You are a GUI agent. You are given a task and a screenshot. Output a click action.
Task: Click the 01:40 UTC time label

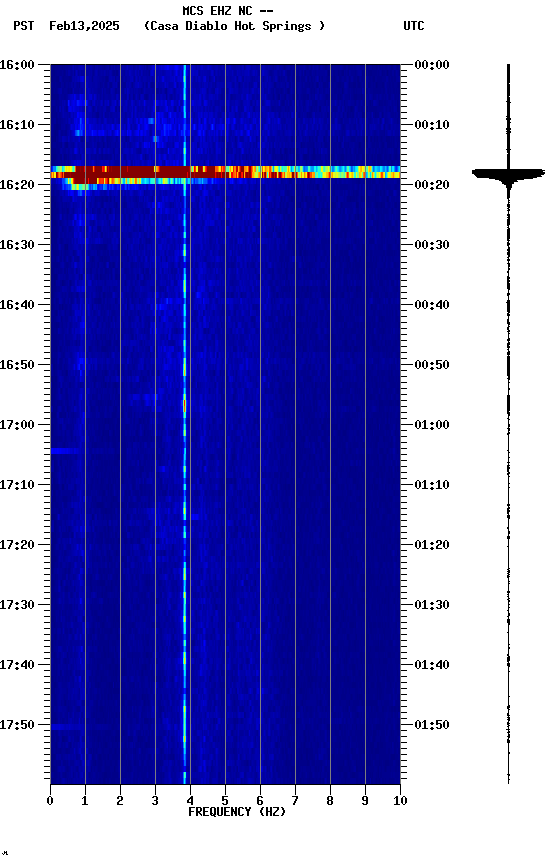pyautogui.click(x=432, y=665)
